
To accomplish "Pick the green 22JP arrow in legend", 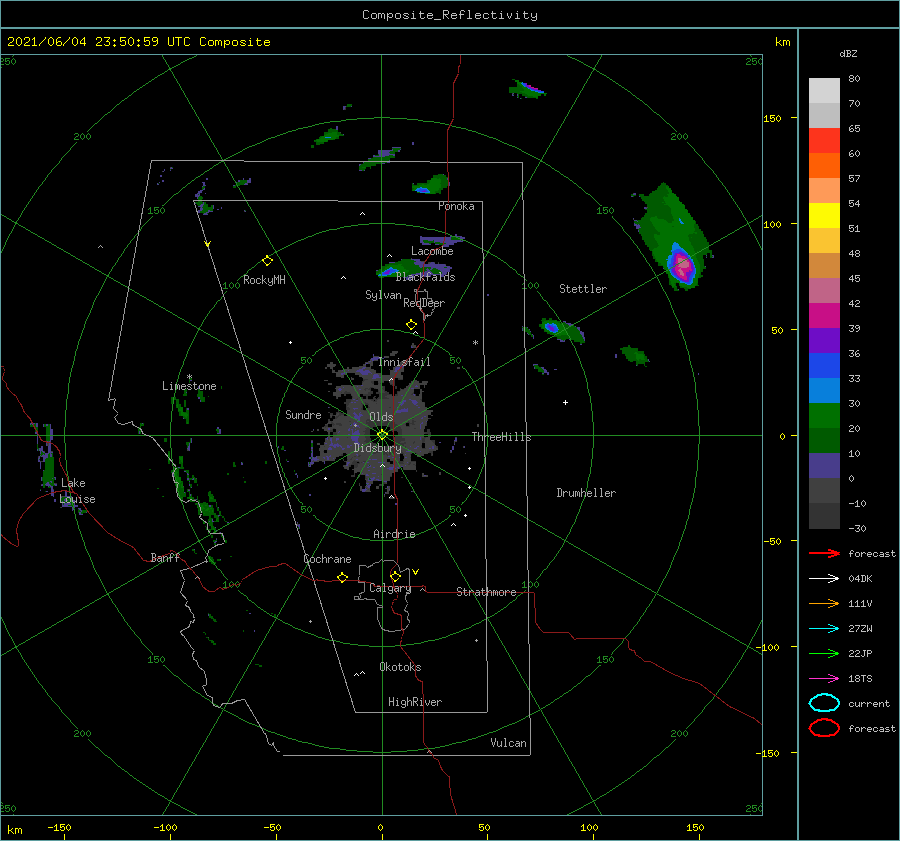I will point(824,653).
